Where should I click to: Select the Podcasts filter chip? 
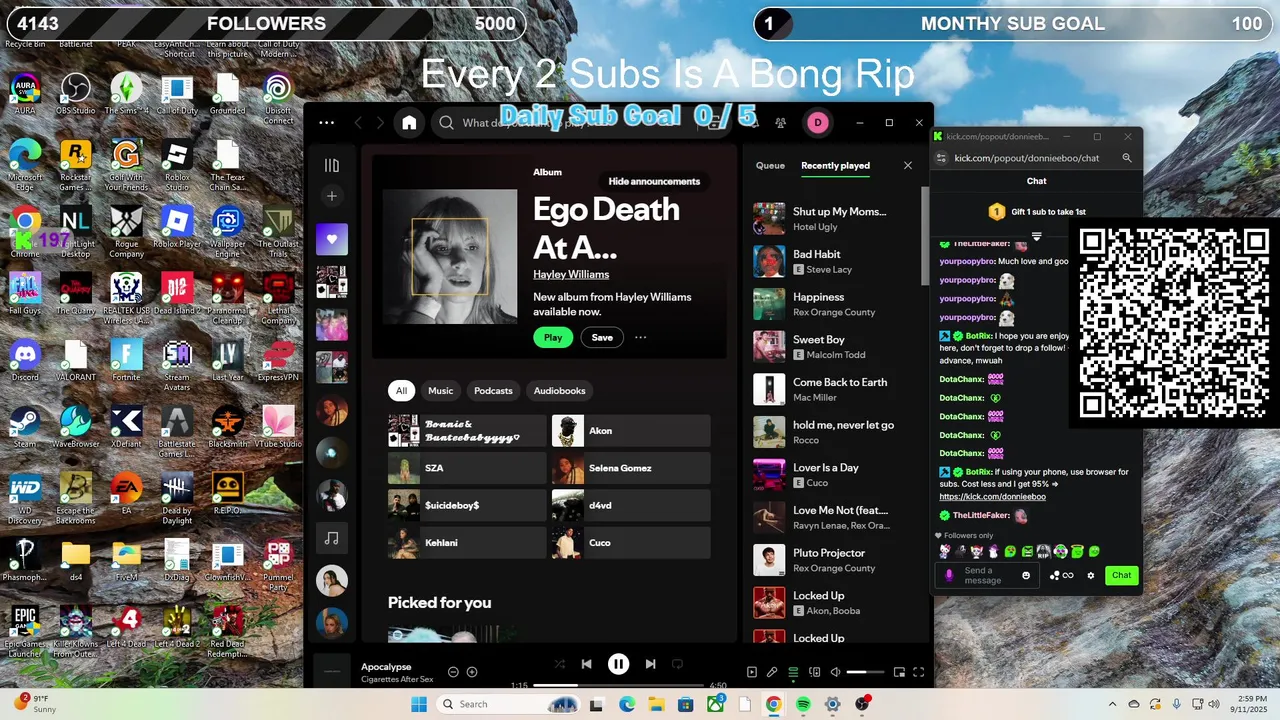(x=493, y=391)
